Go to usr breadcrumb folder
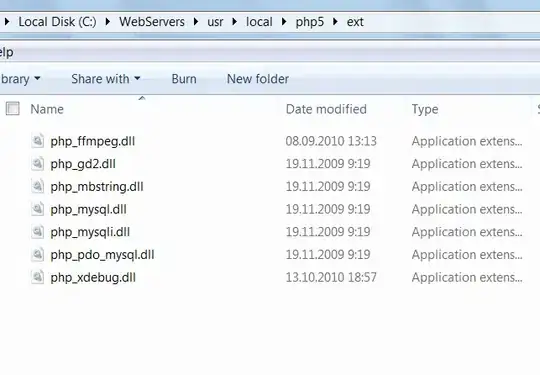540x375 pixels. (215, 22)
